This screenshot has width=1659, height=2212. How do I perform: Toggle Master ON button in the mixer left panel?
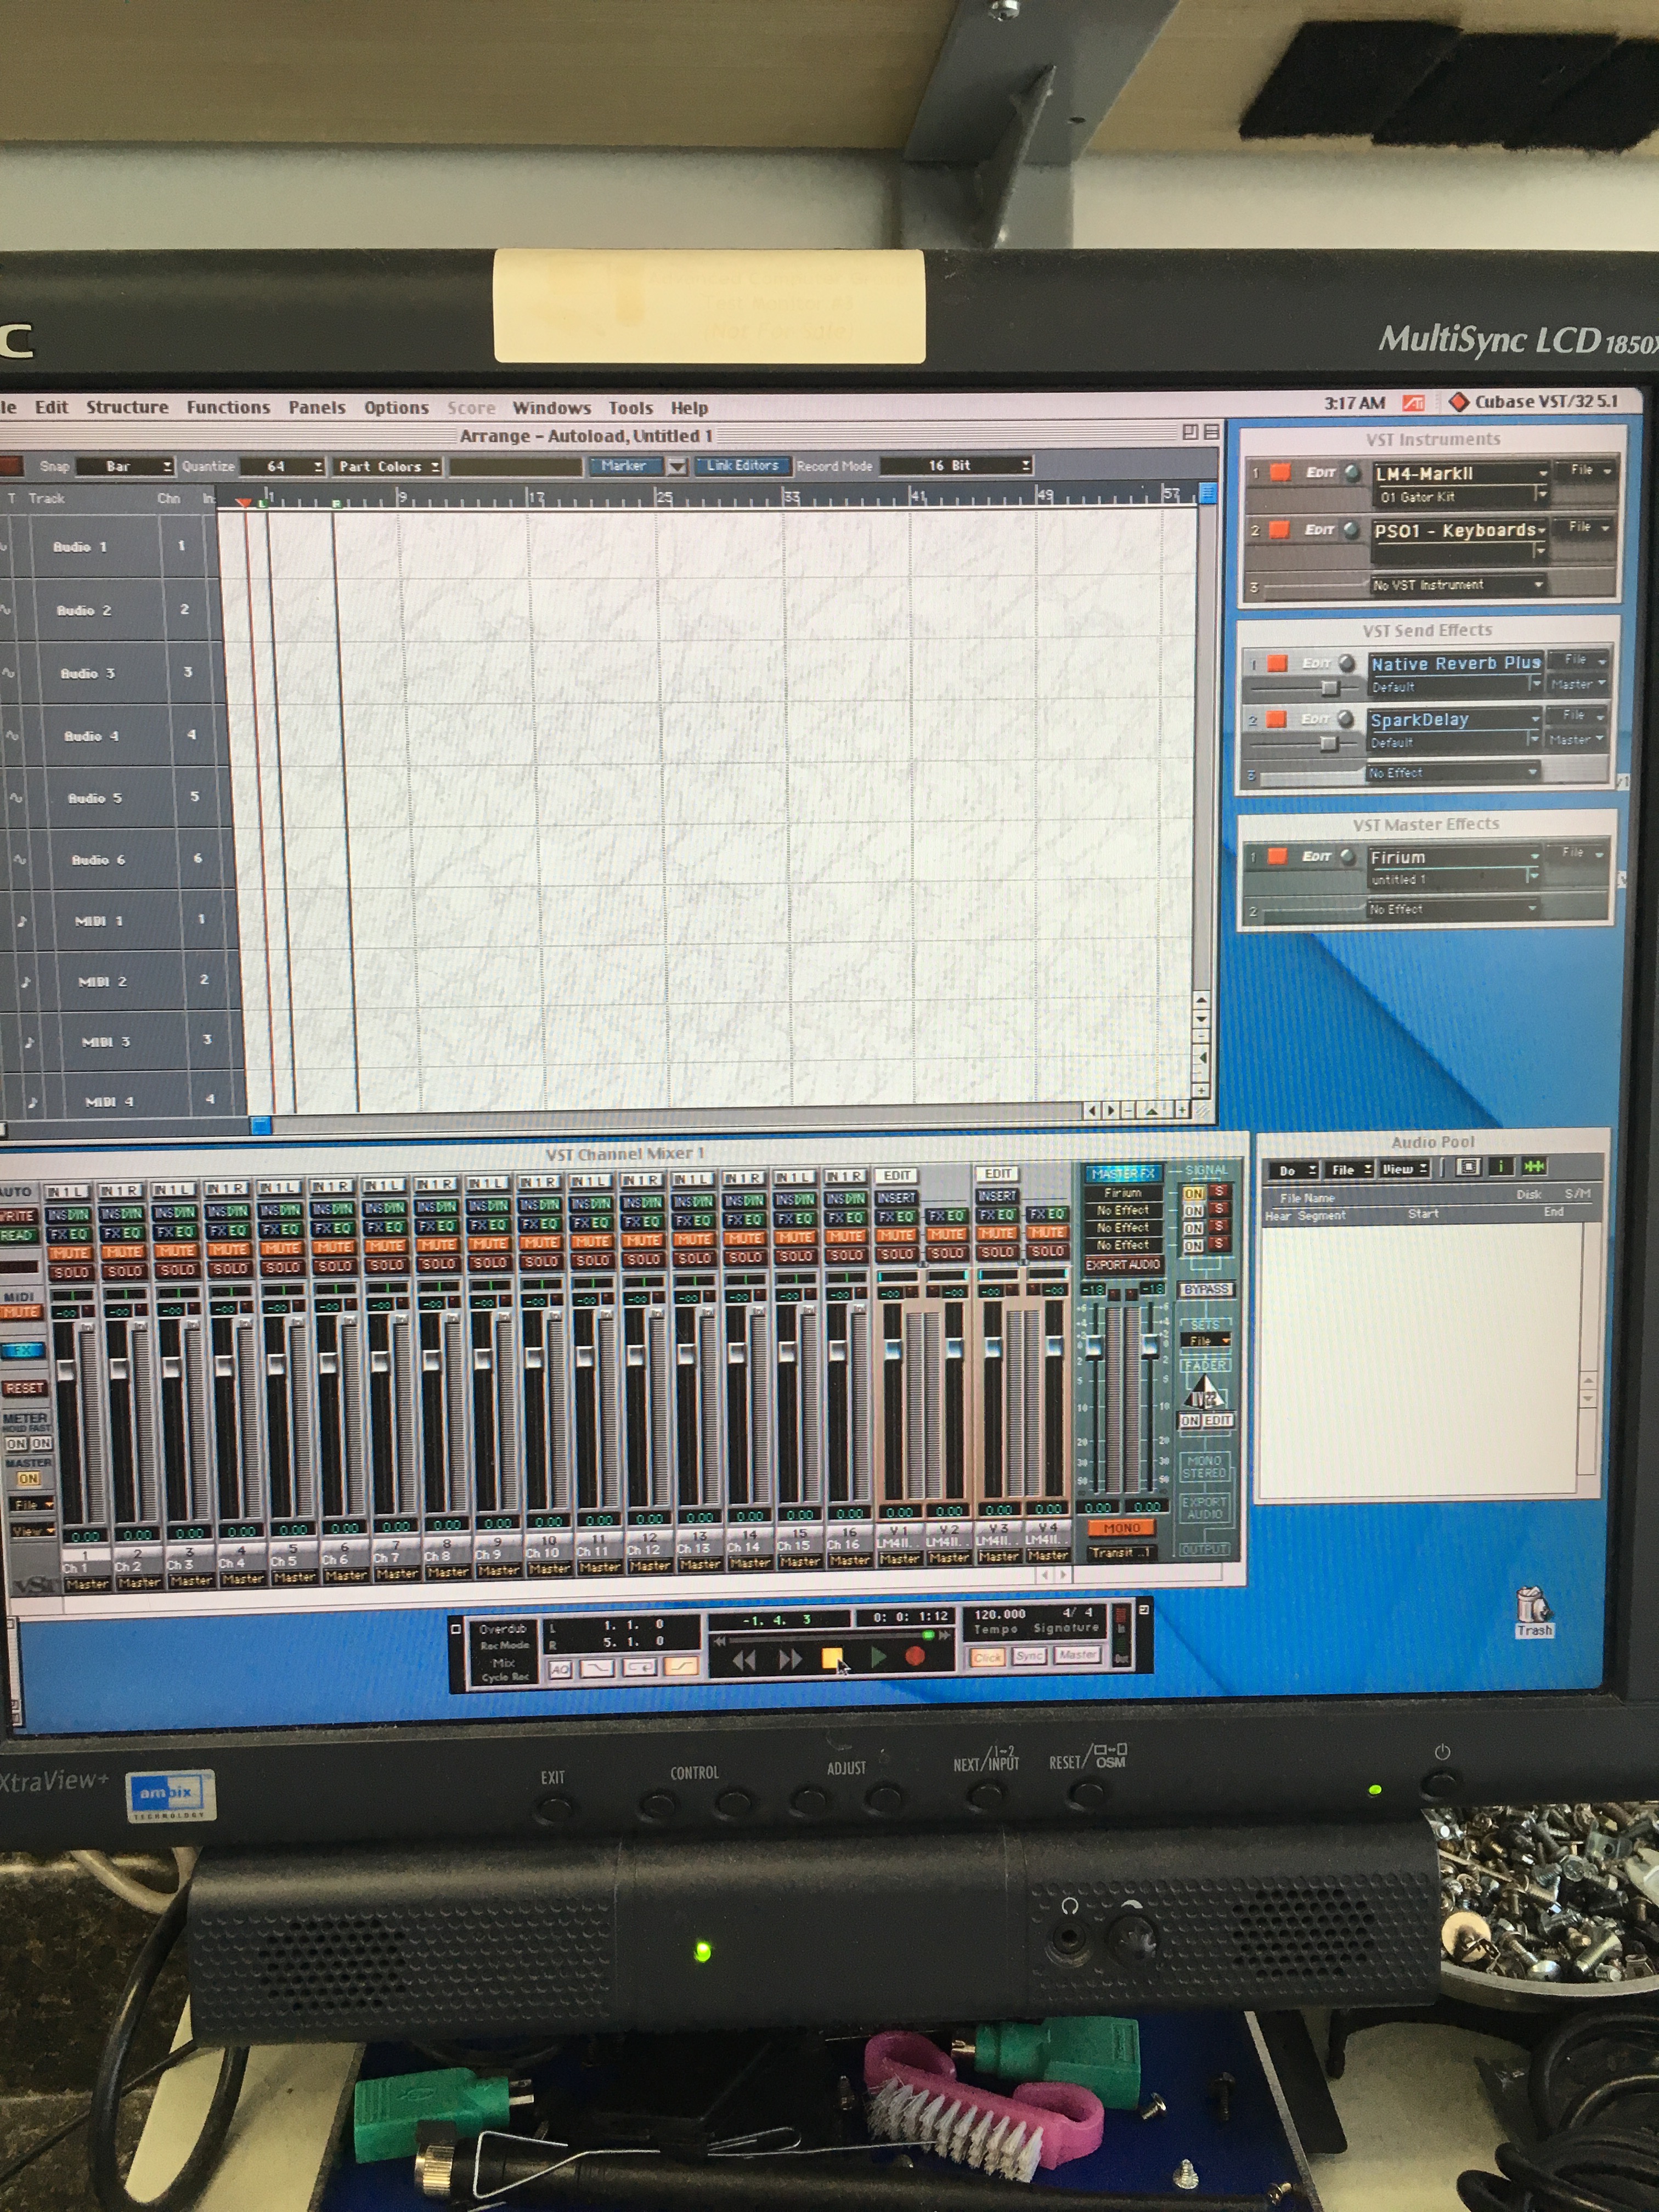[x=28, y=1478]
